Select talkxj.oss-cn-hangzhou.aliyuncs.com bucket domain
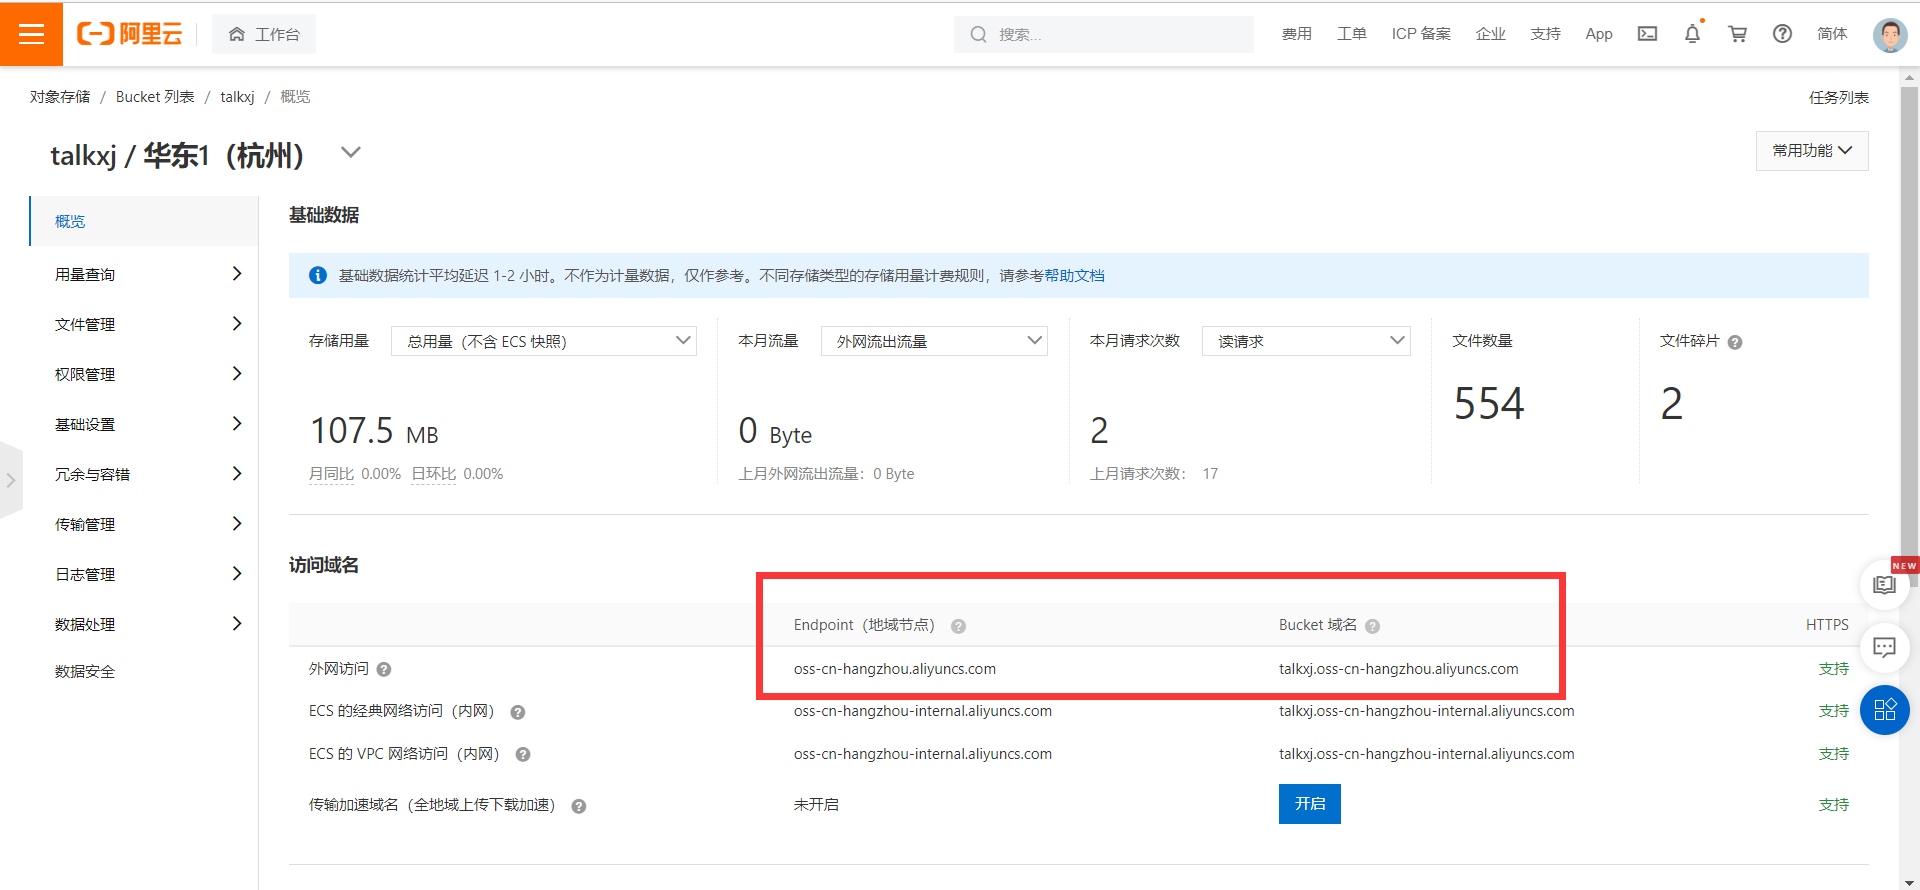Image resolution: width=1920 pixels, height=890 pixels. (x=1398, y=669)
